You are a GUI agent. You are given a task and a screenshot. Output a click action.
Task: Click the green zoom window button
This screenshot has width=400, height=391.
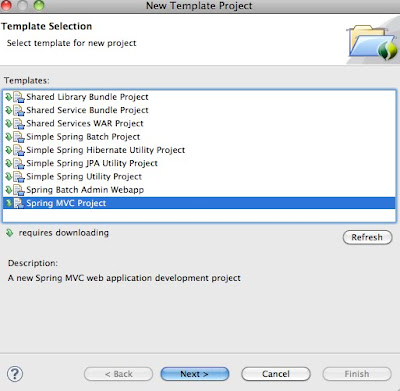click(39, 5)
